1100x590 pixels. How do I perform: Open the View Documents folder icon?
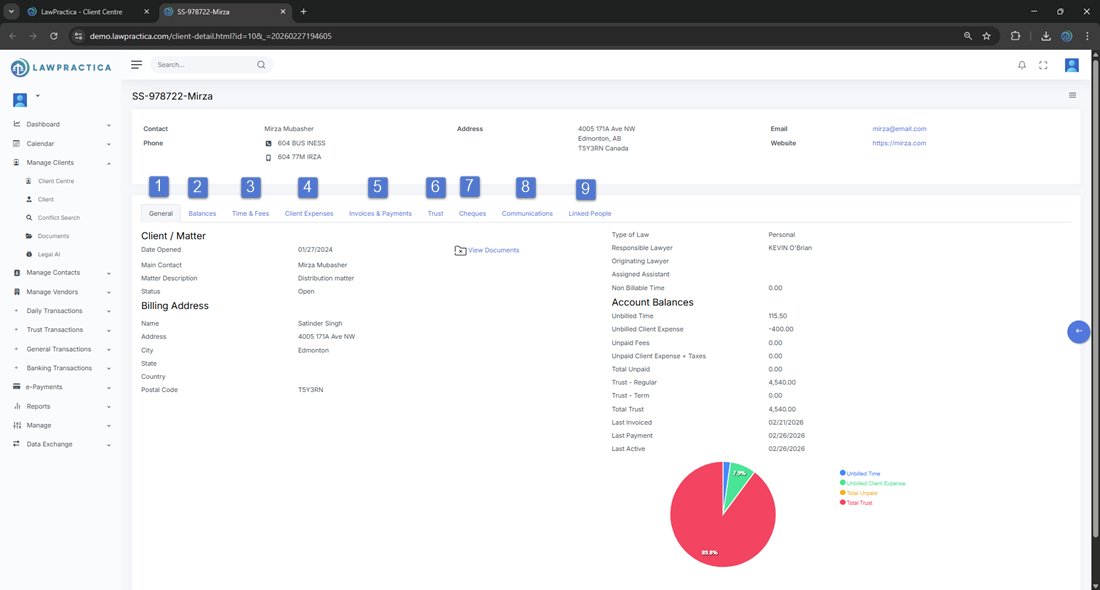pyautogui.click(x=460, y=250)
